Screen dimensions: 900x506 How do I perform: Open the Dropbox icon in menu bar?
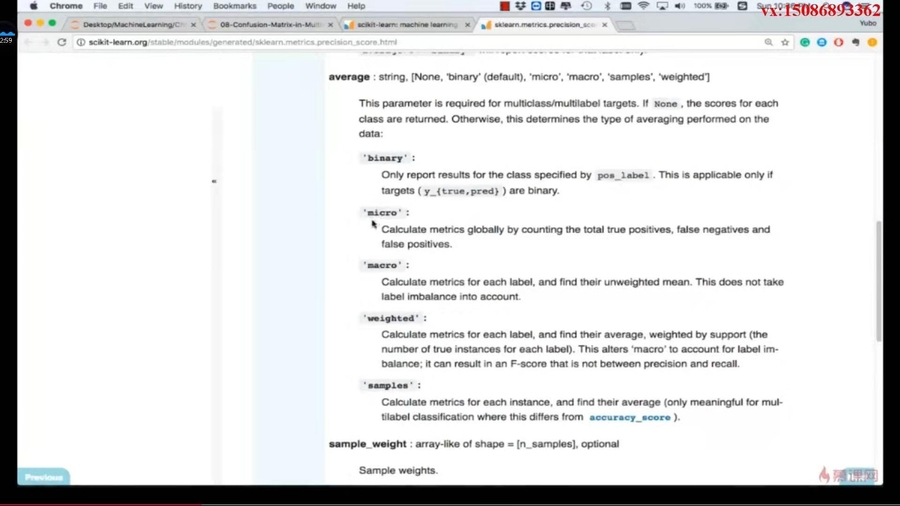pyautogui.click(x=520, y=6)
